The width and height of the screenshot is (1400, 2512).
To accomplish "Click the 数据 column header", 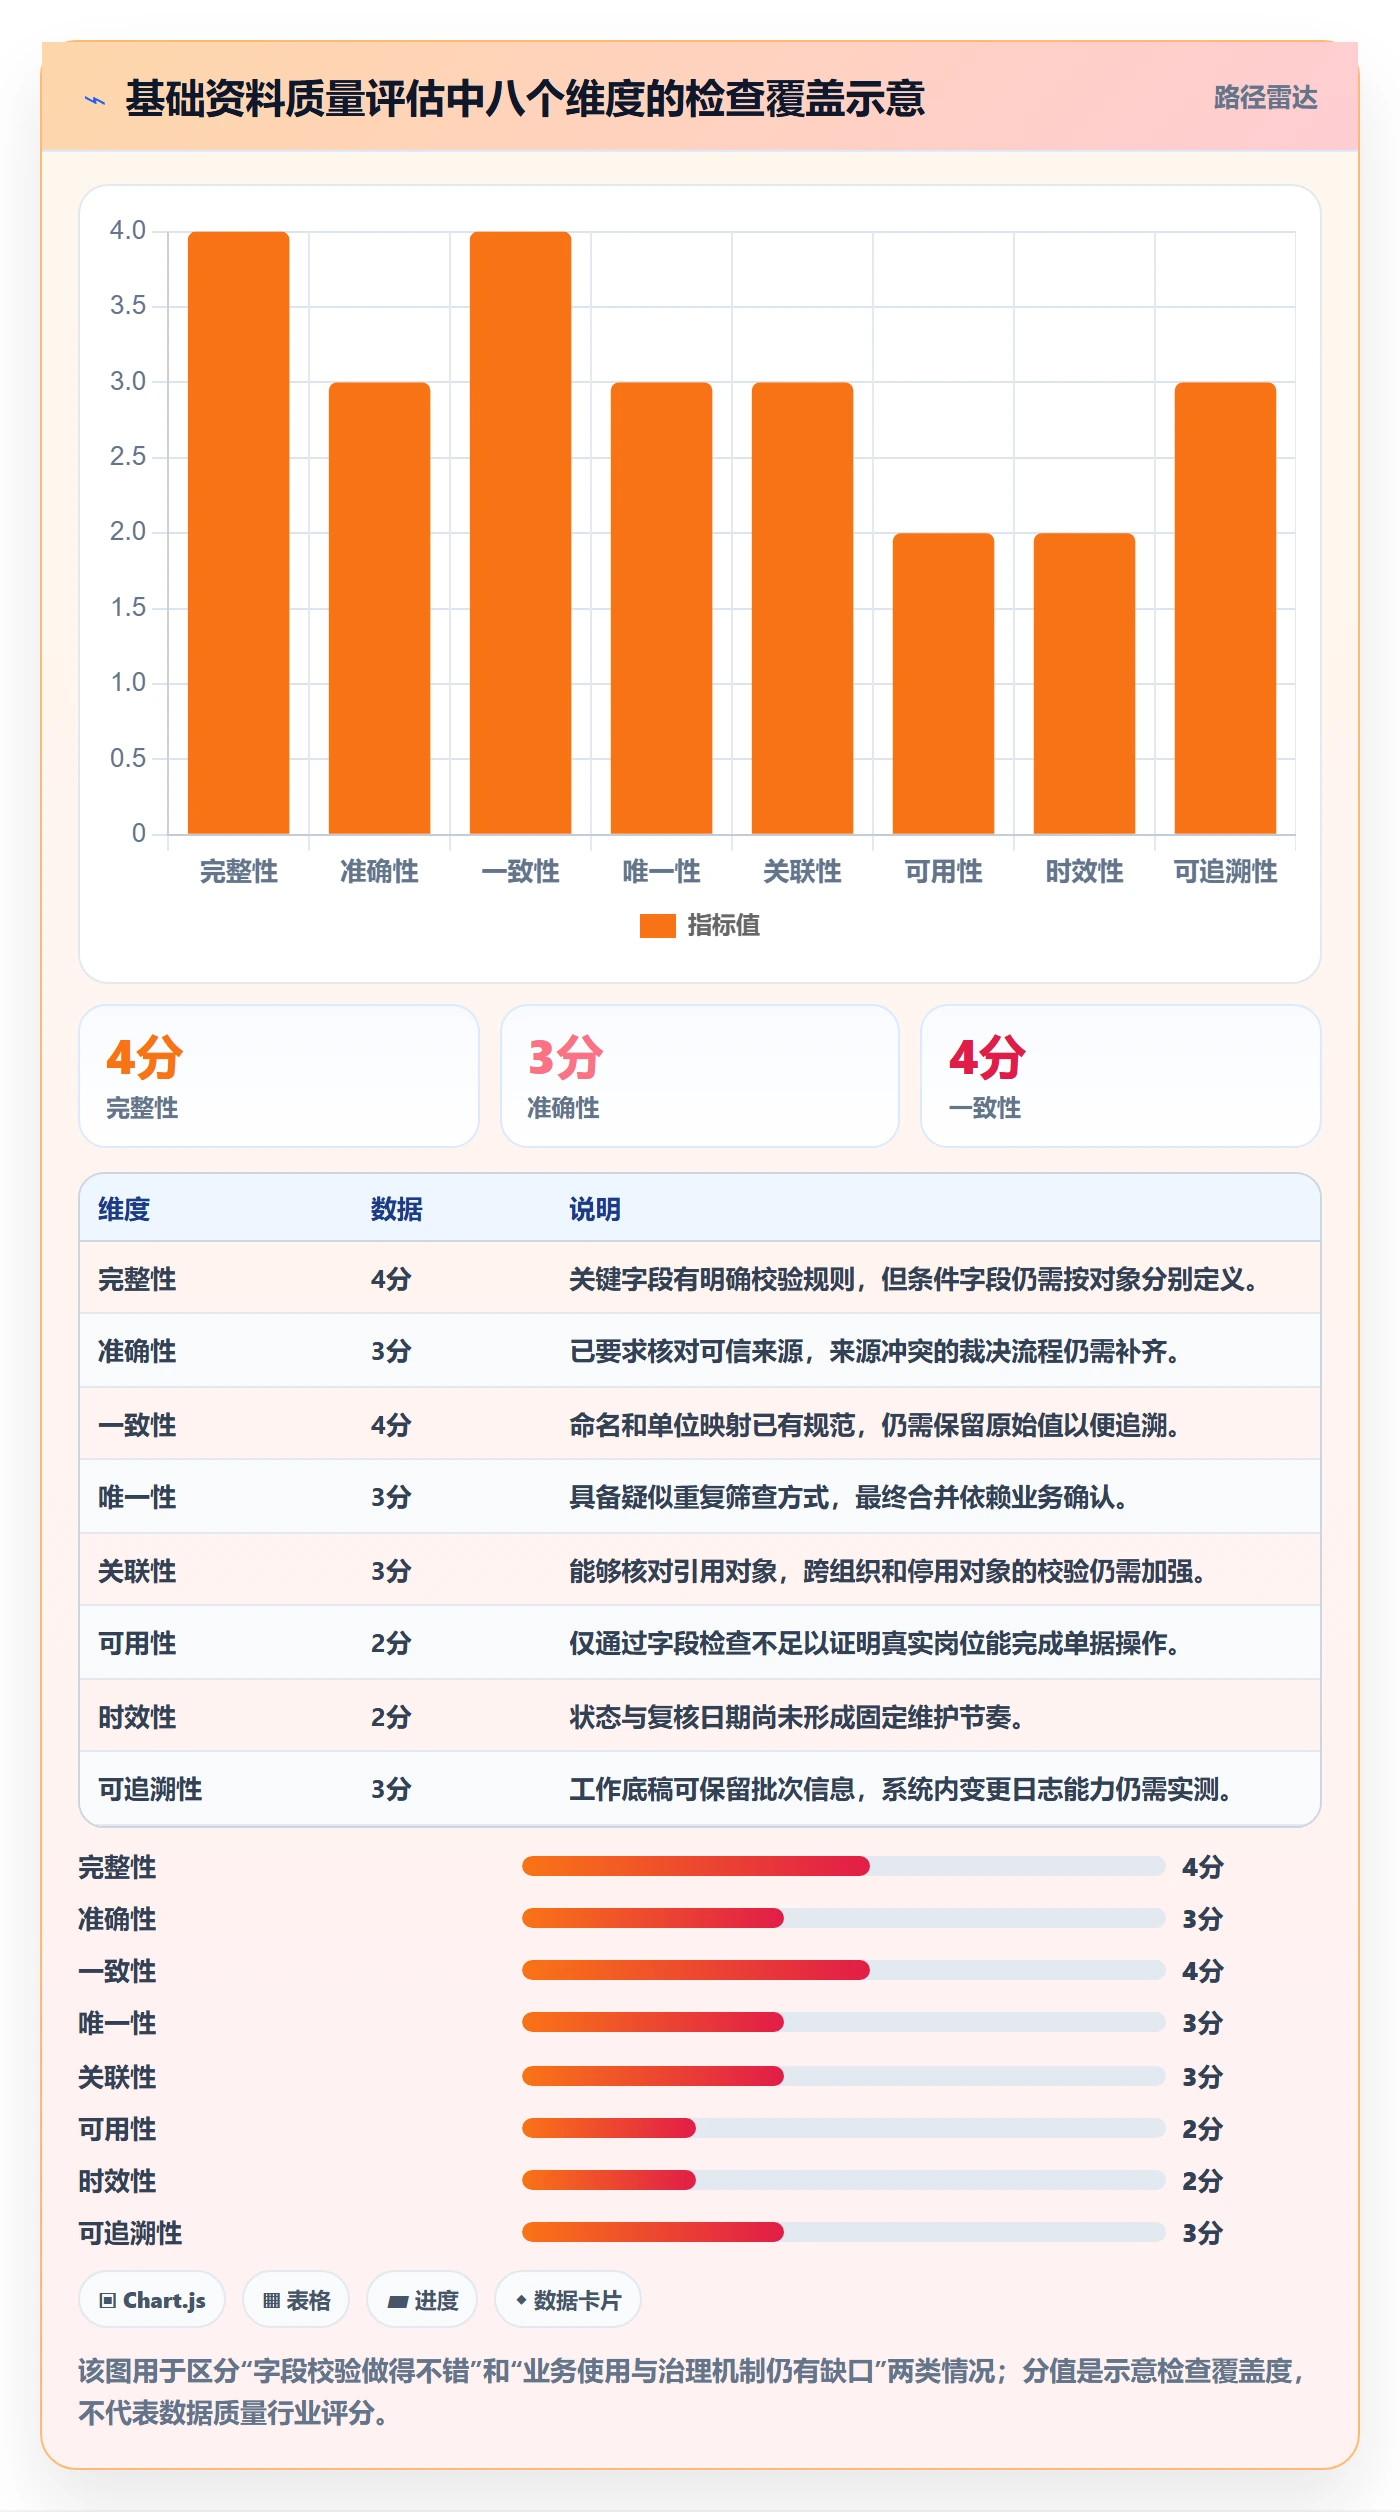I will pyautogui.click(x=397, y=1210).
